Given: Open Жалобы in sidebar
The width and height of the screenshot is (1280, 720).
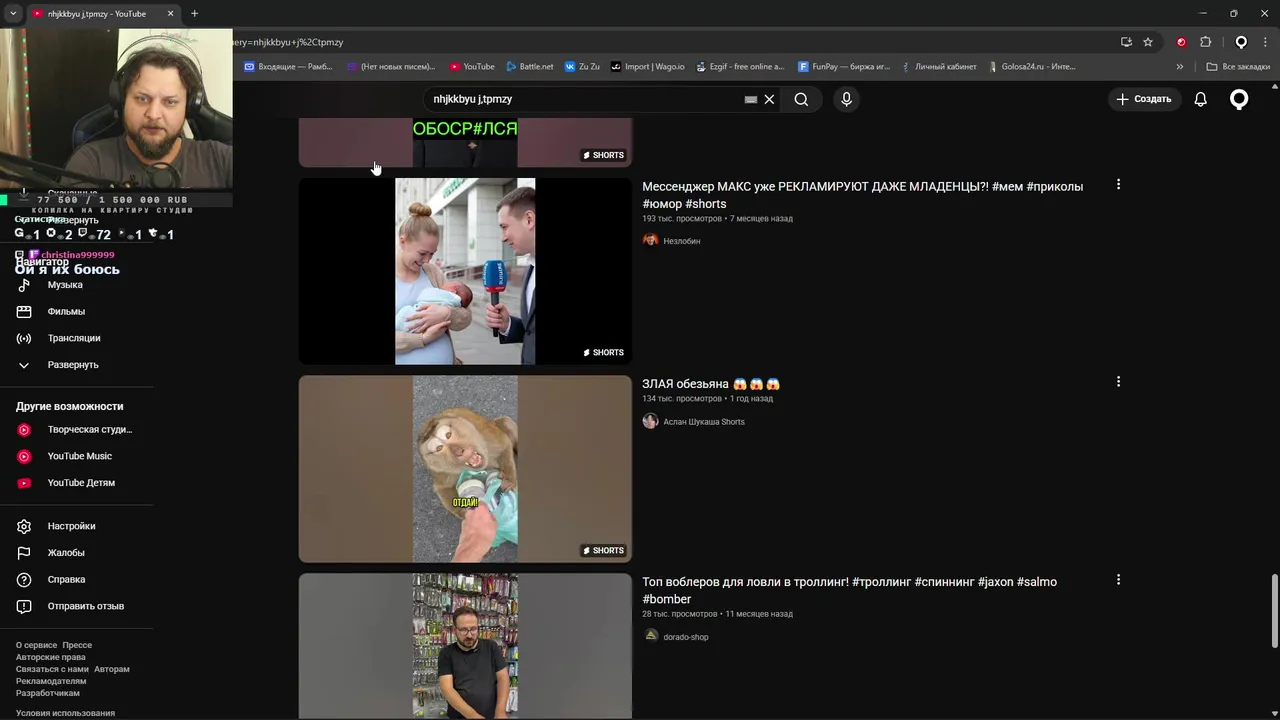Looking at the screenshot, I should click(66, 553).
